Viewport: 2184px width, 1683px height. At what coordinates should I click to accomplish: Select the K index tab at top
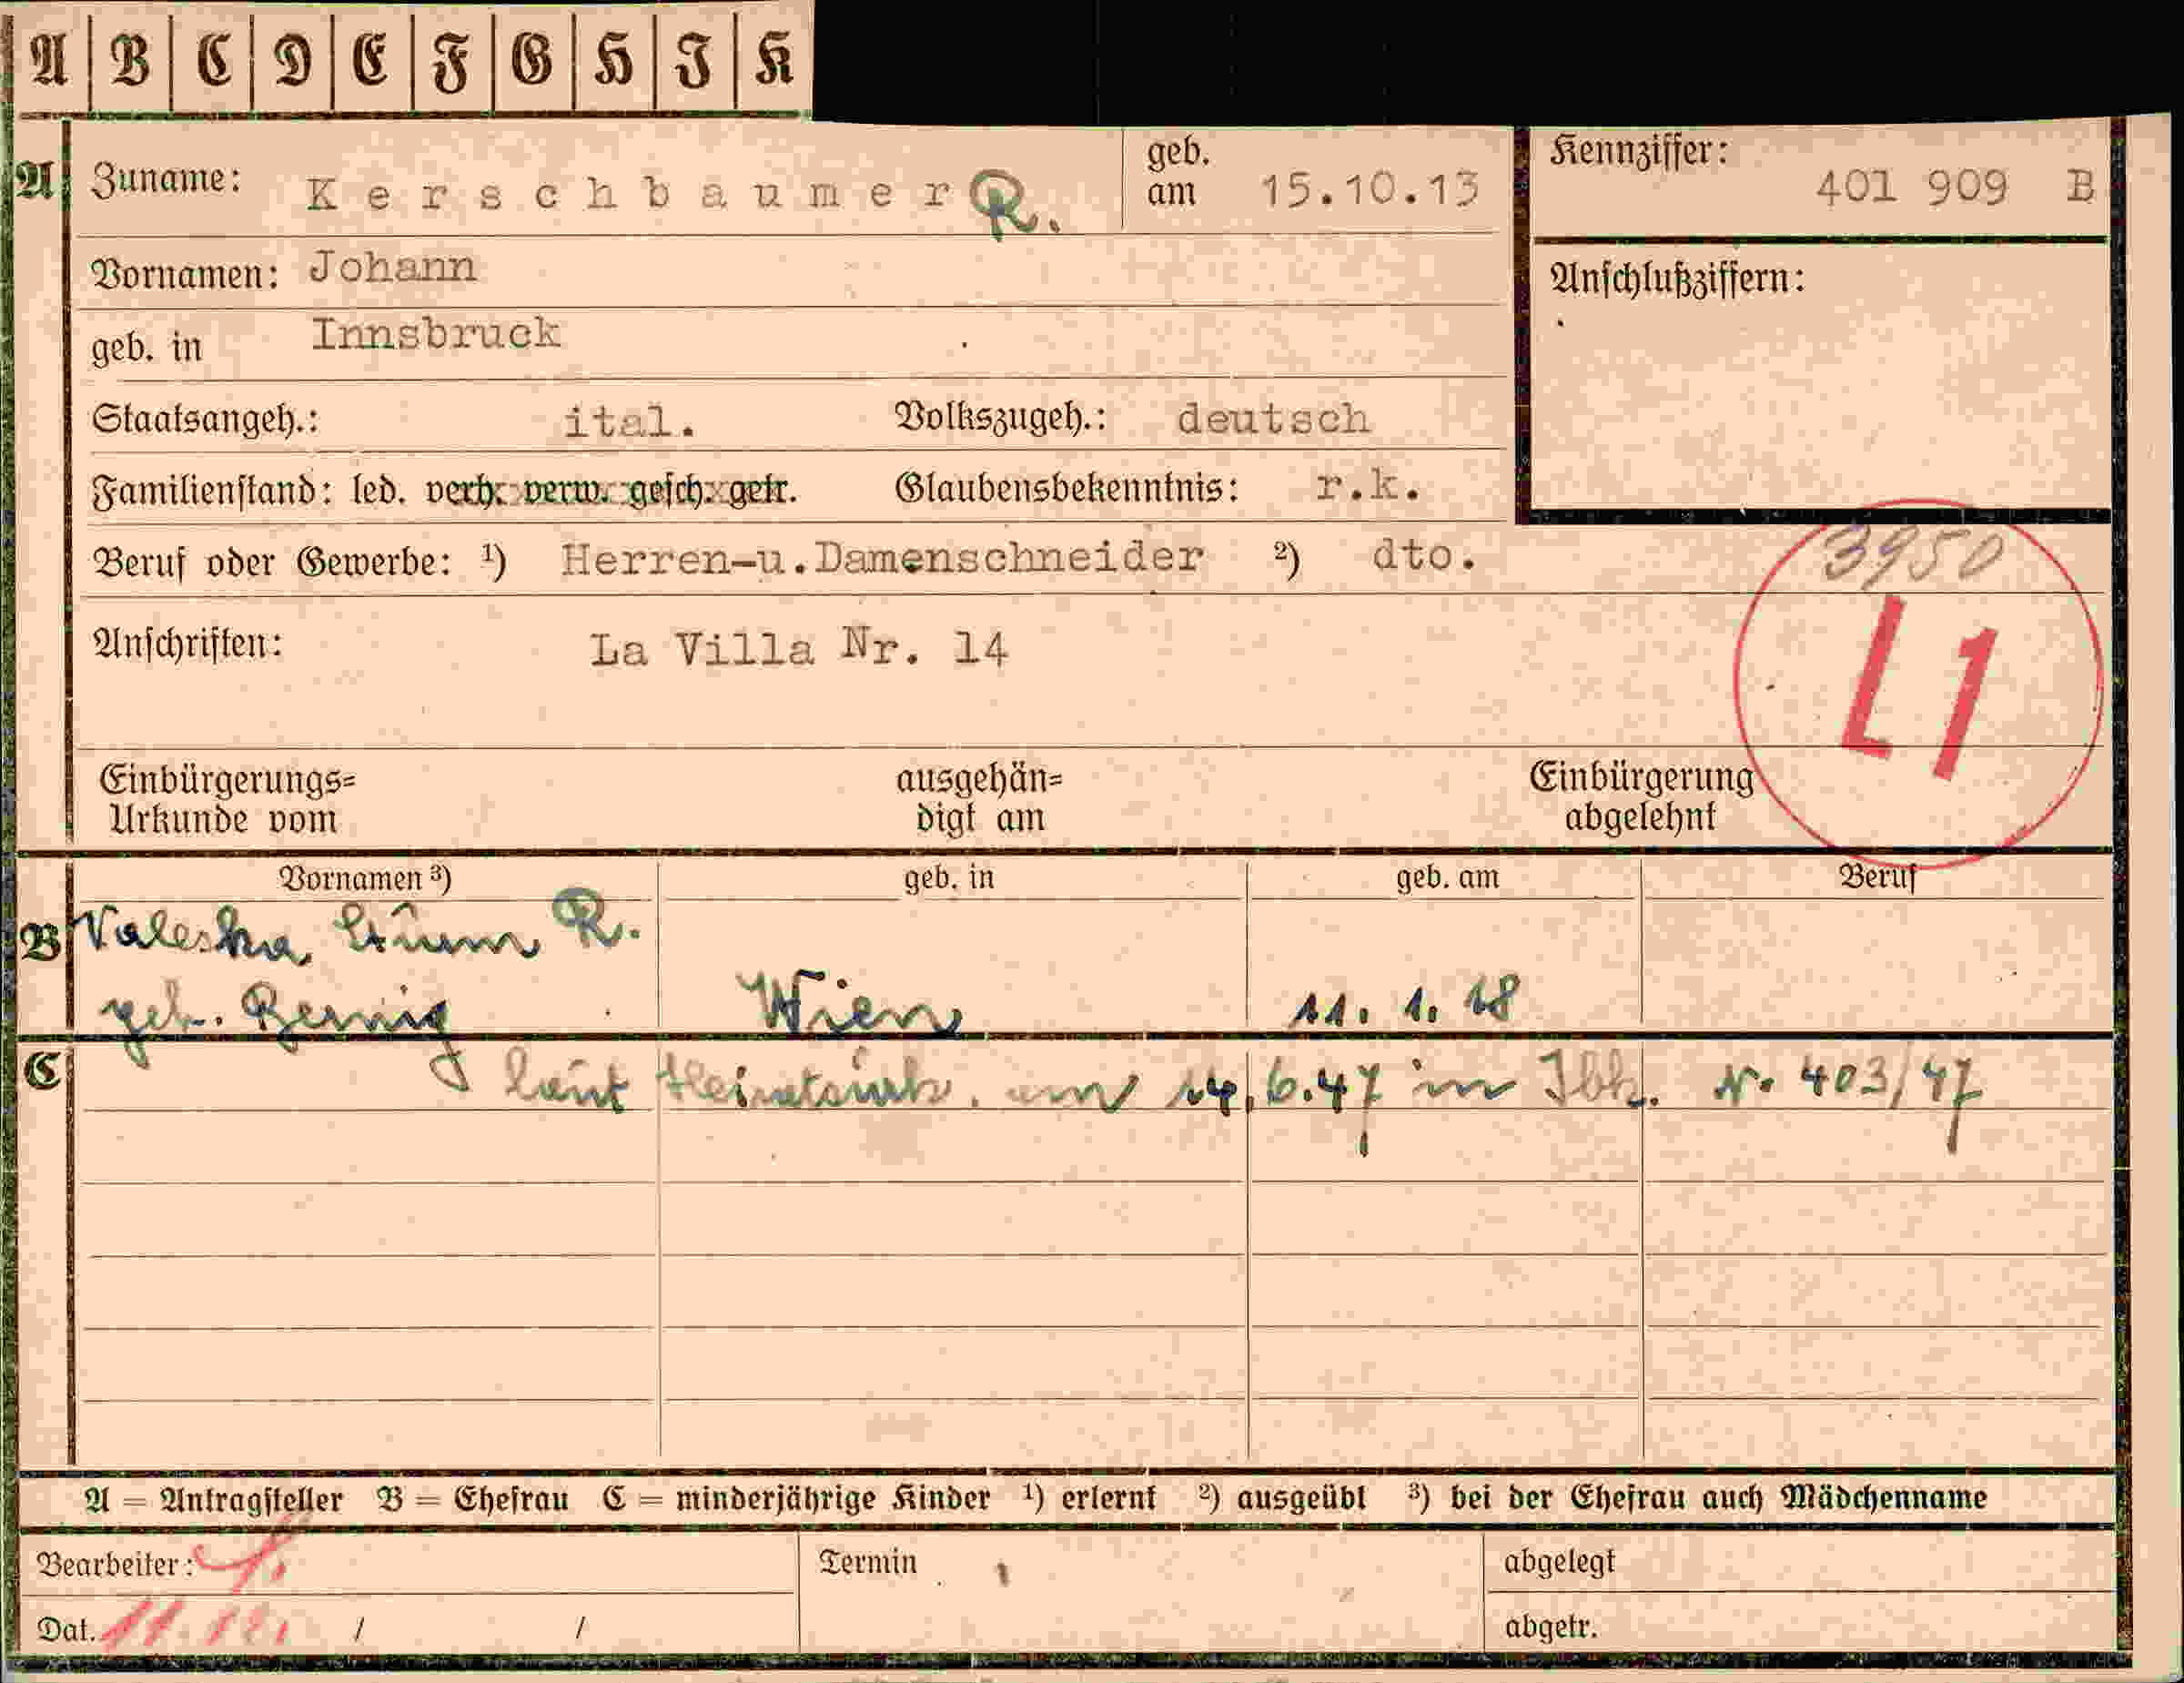tap(774, 60)
